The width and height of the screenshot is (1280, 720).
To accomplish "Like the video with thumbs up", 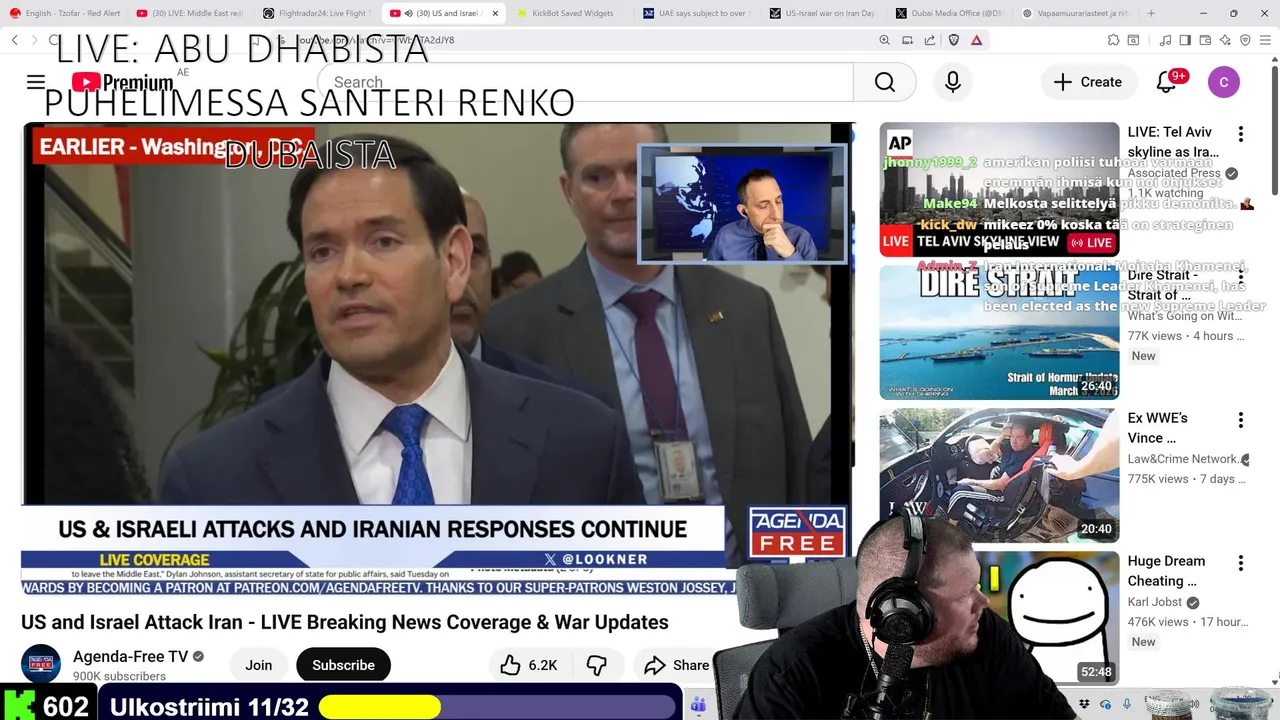I will pos(529,665).
